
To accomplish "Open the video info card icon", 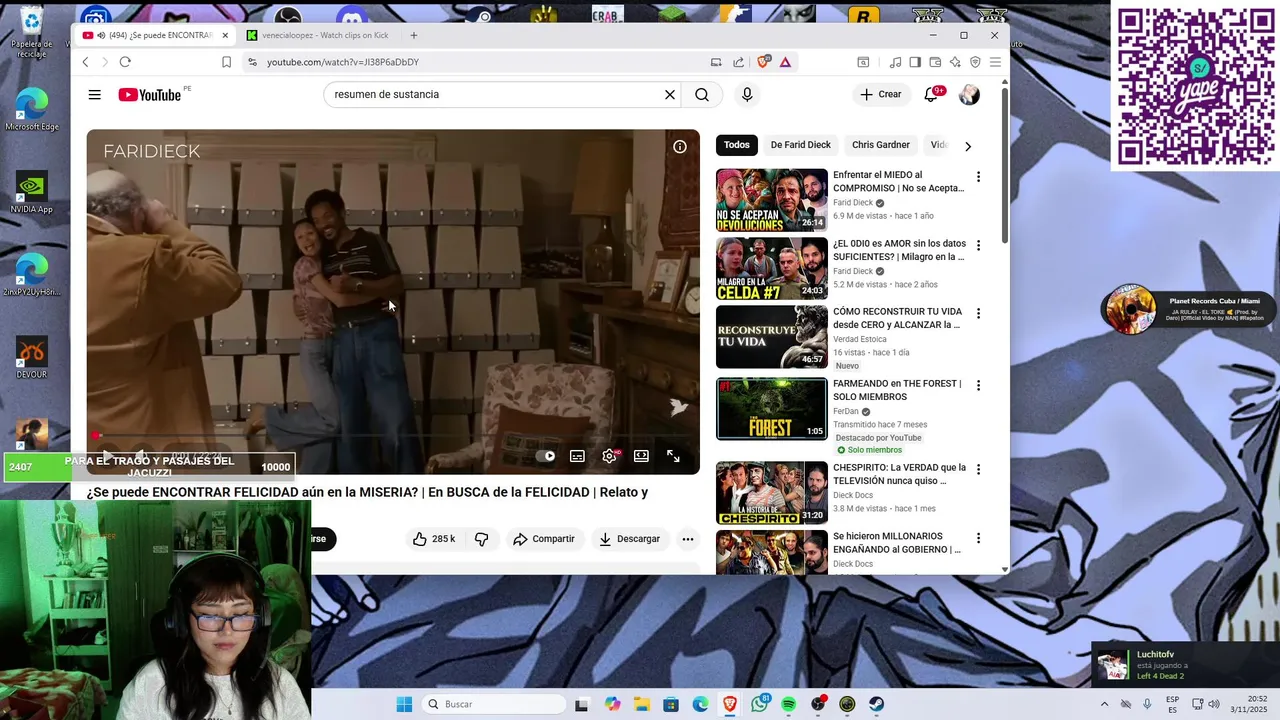I will [x=680, y=147].
